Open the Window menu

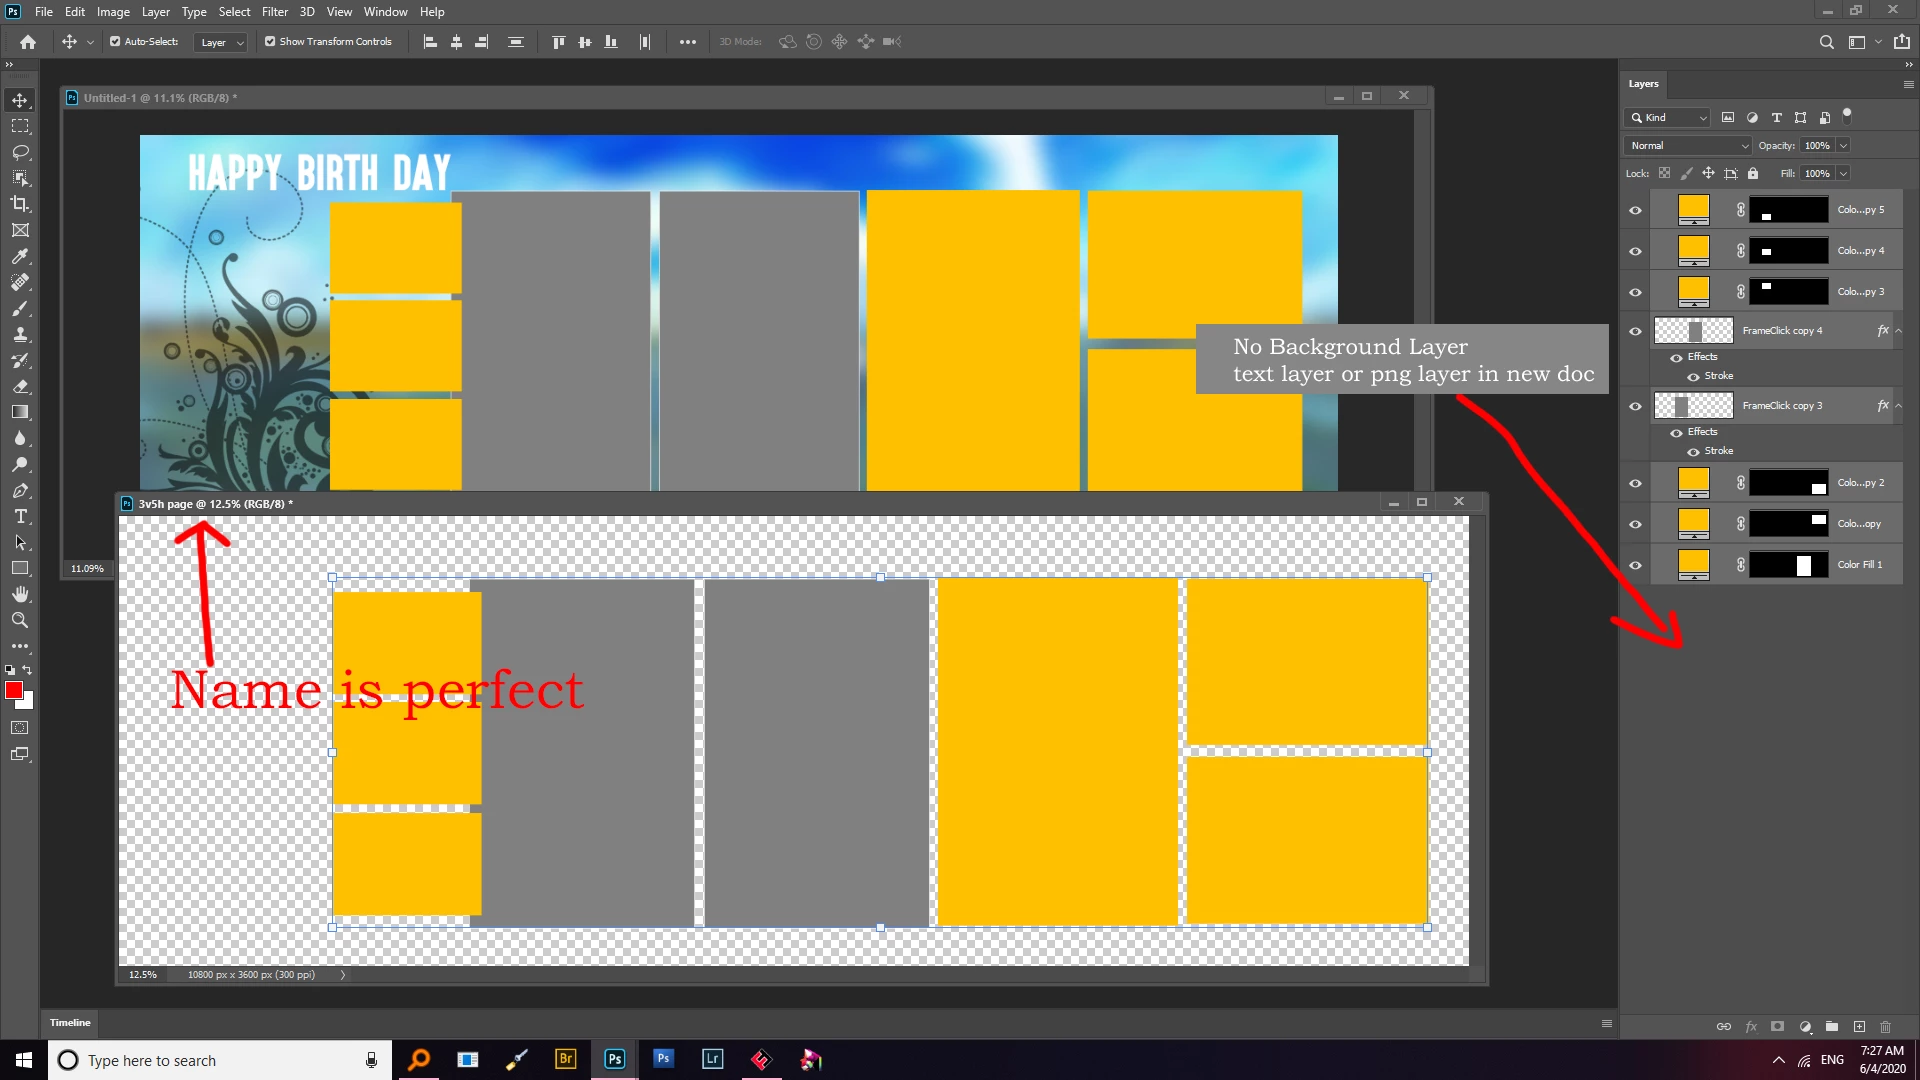(x=385, y=12)
